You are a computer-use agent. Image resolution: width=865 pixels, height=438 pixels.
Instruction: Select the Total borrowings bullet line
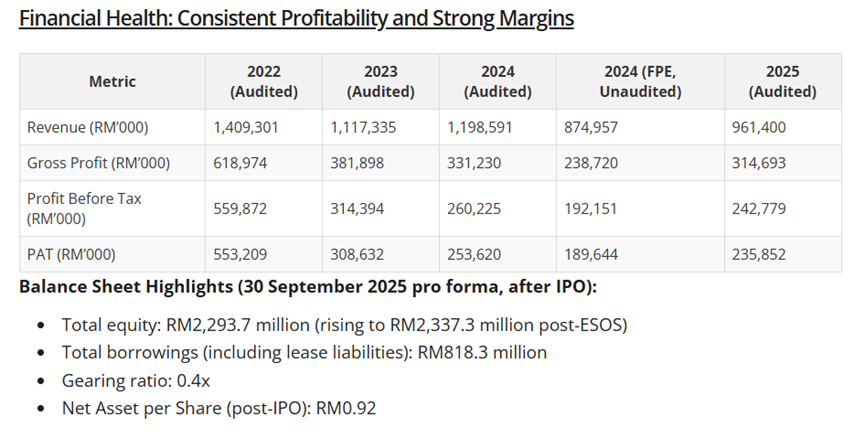304,352
